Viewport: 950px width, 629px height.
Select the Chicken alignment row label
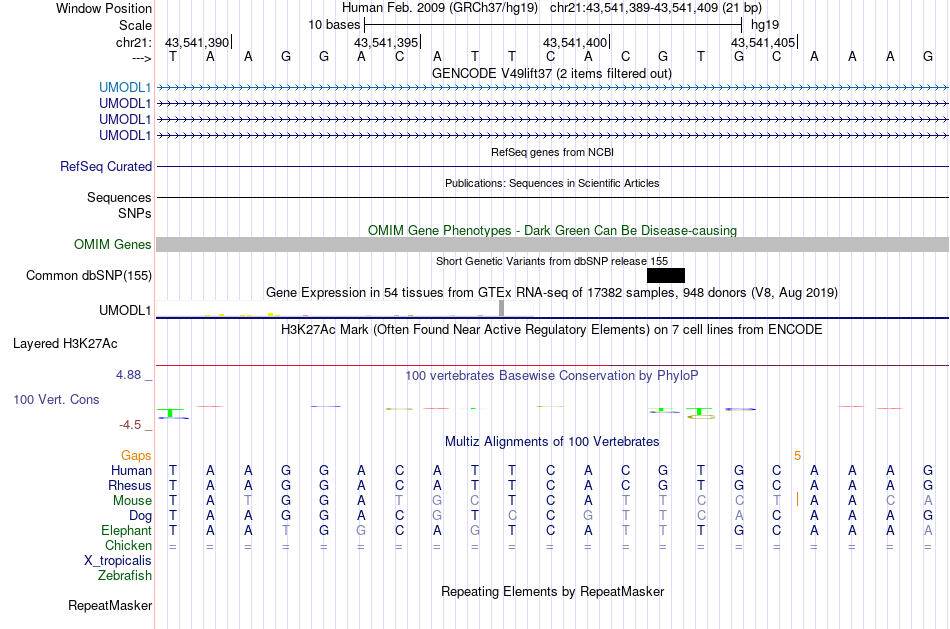click(x=128, y=545)
